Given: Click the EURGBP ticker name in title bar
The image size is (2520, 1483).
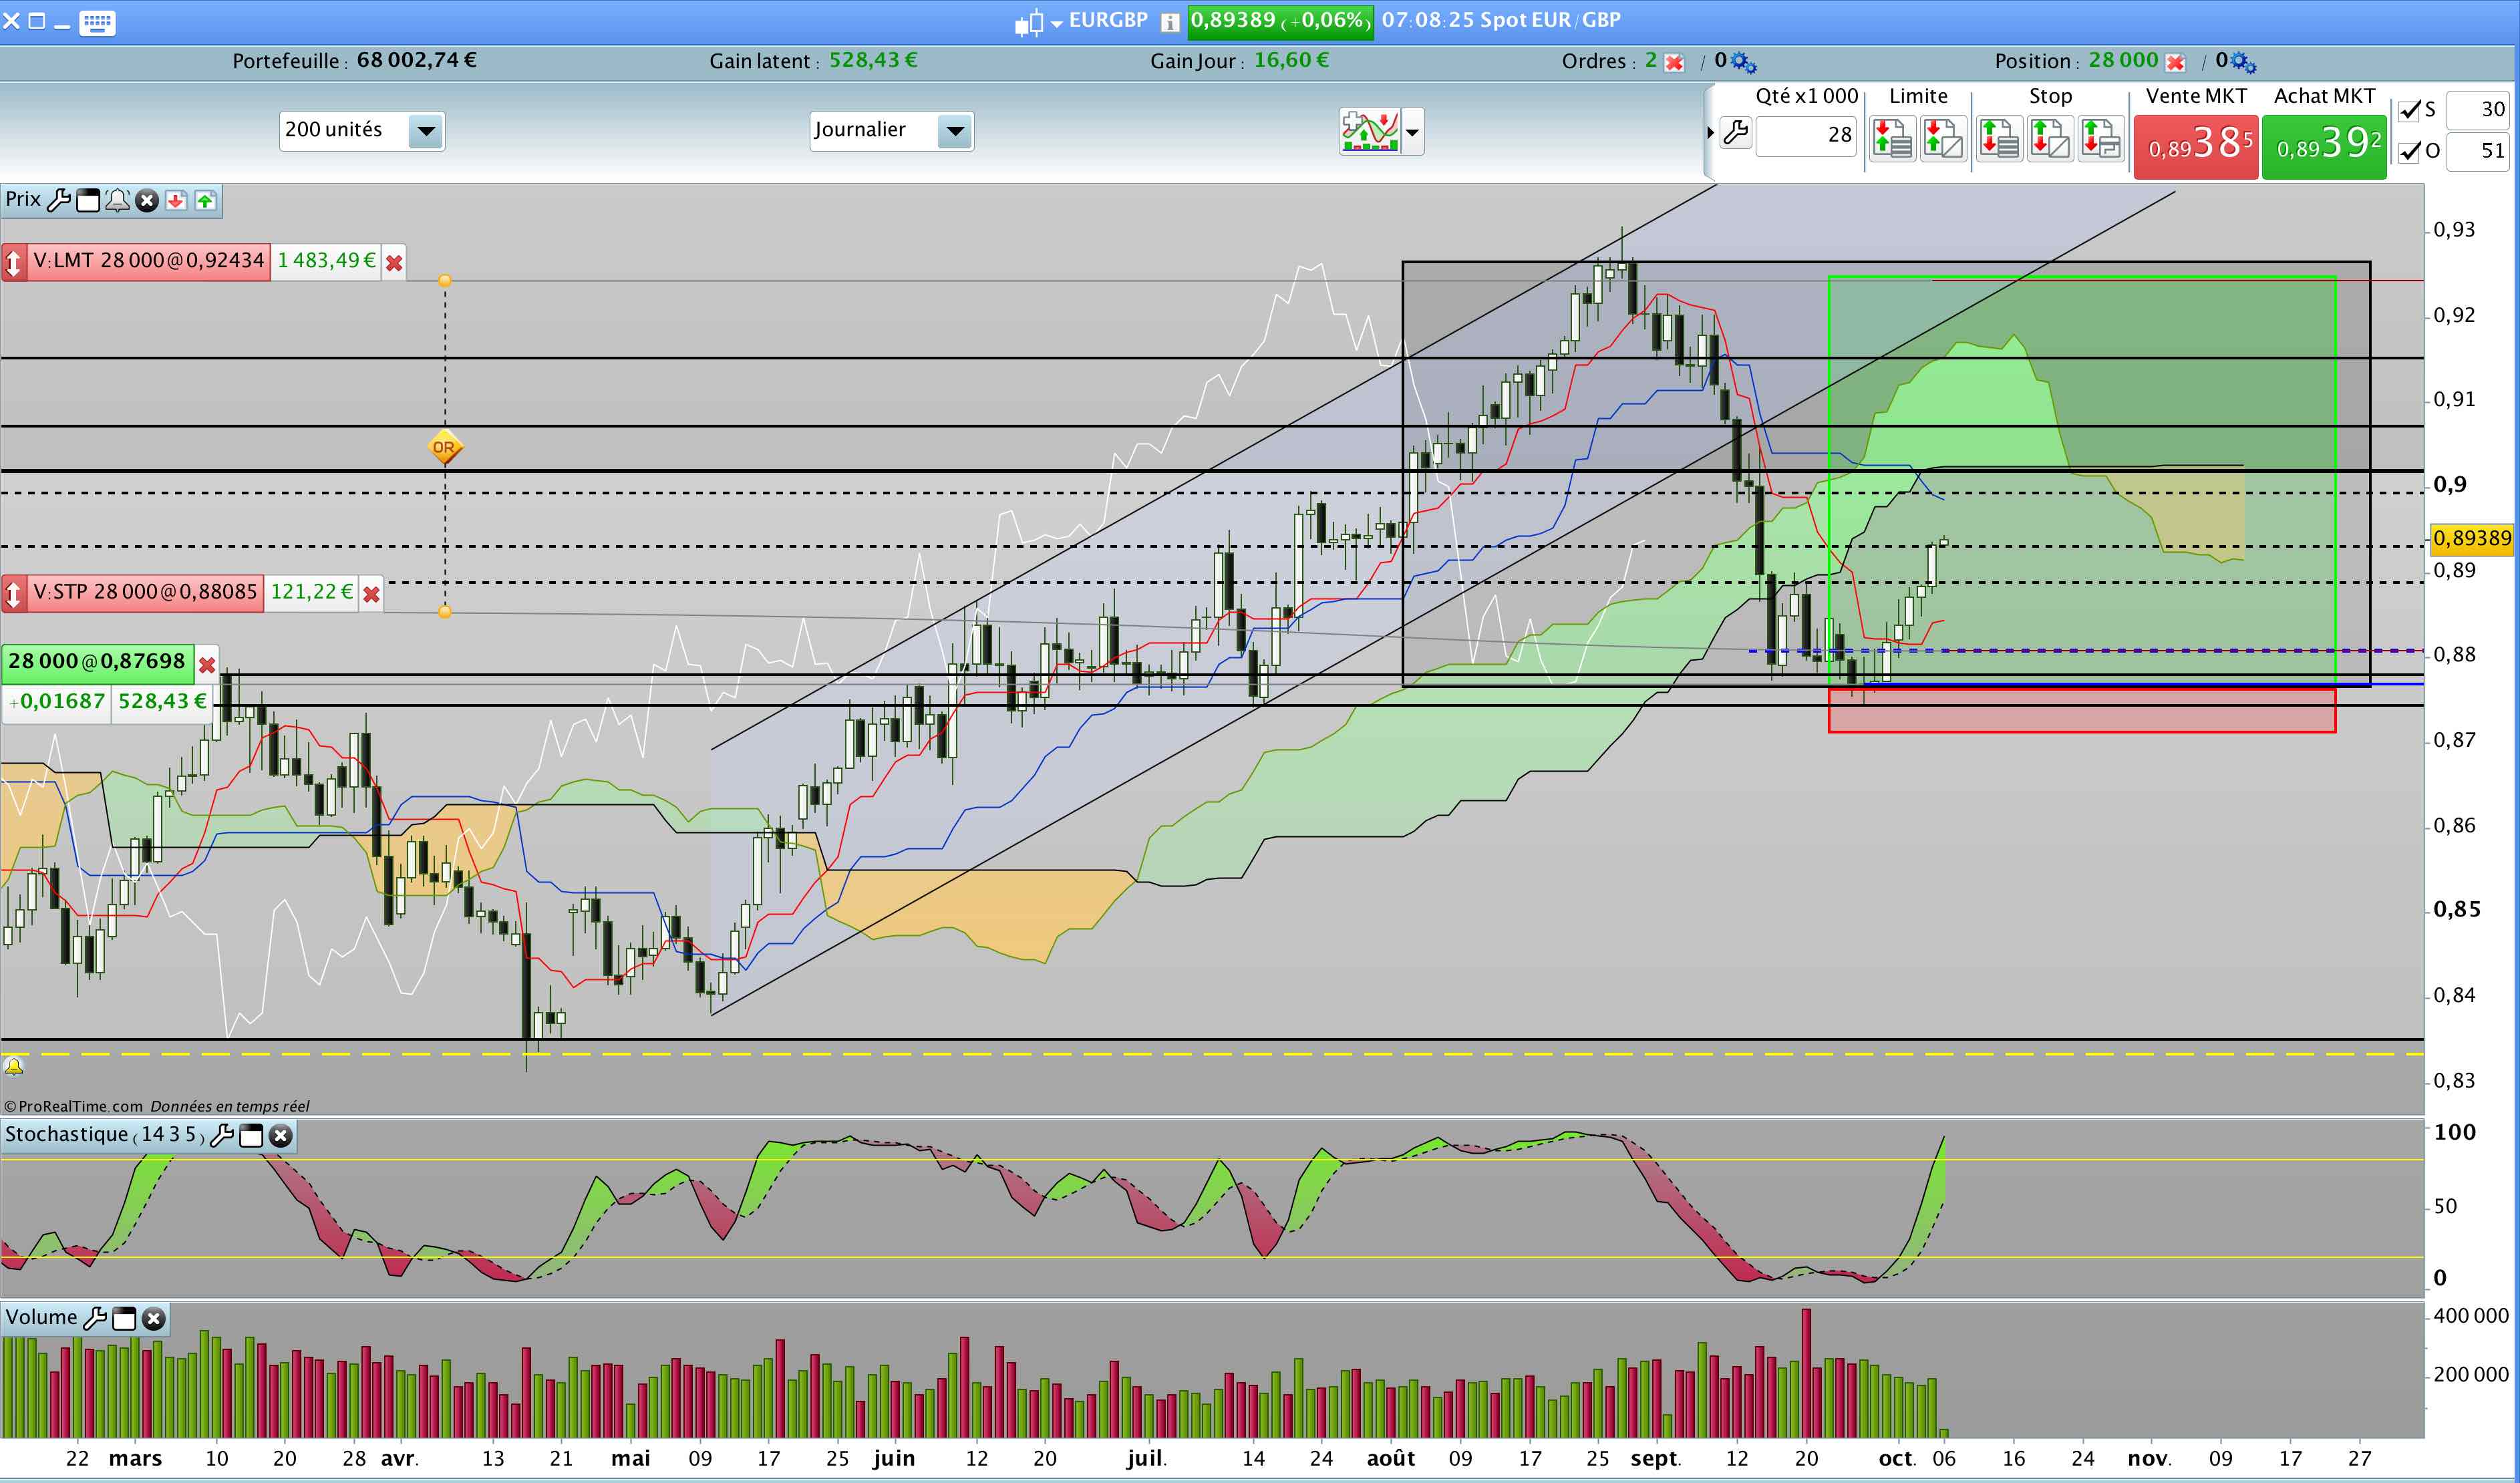Looking at the screenshot, I should 1108,20.
